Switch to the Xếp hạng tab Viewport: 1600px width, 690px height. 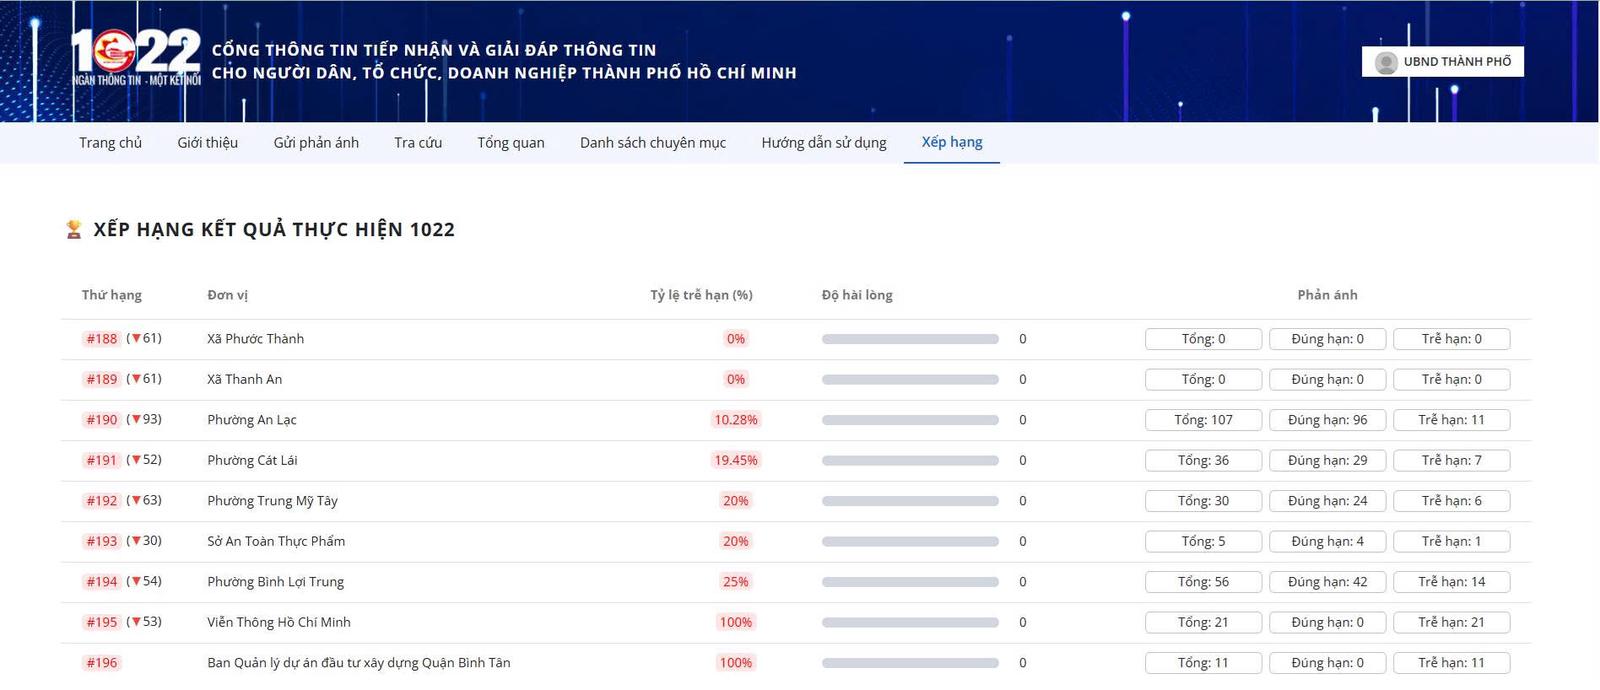pos(952,142)
